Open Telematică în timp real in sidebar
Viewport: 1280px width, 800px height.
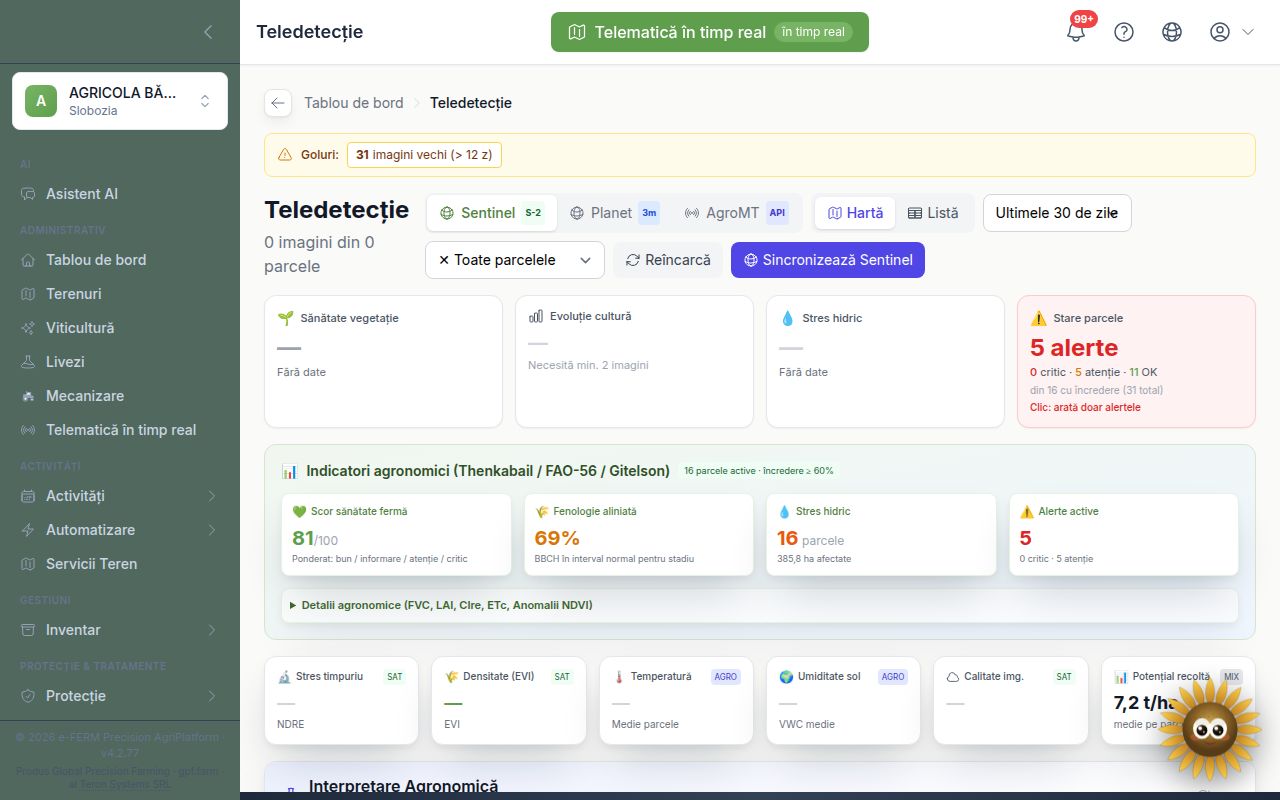point(120,430)
